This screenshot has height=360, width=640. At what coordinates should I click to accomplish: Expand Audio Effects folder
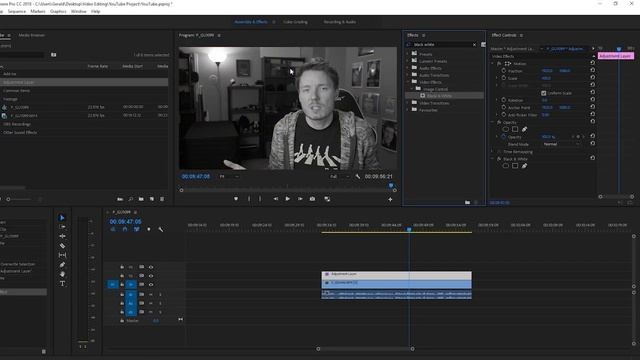[407, 68]
